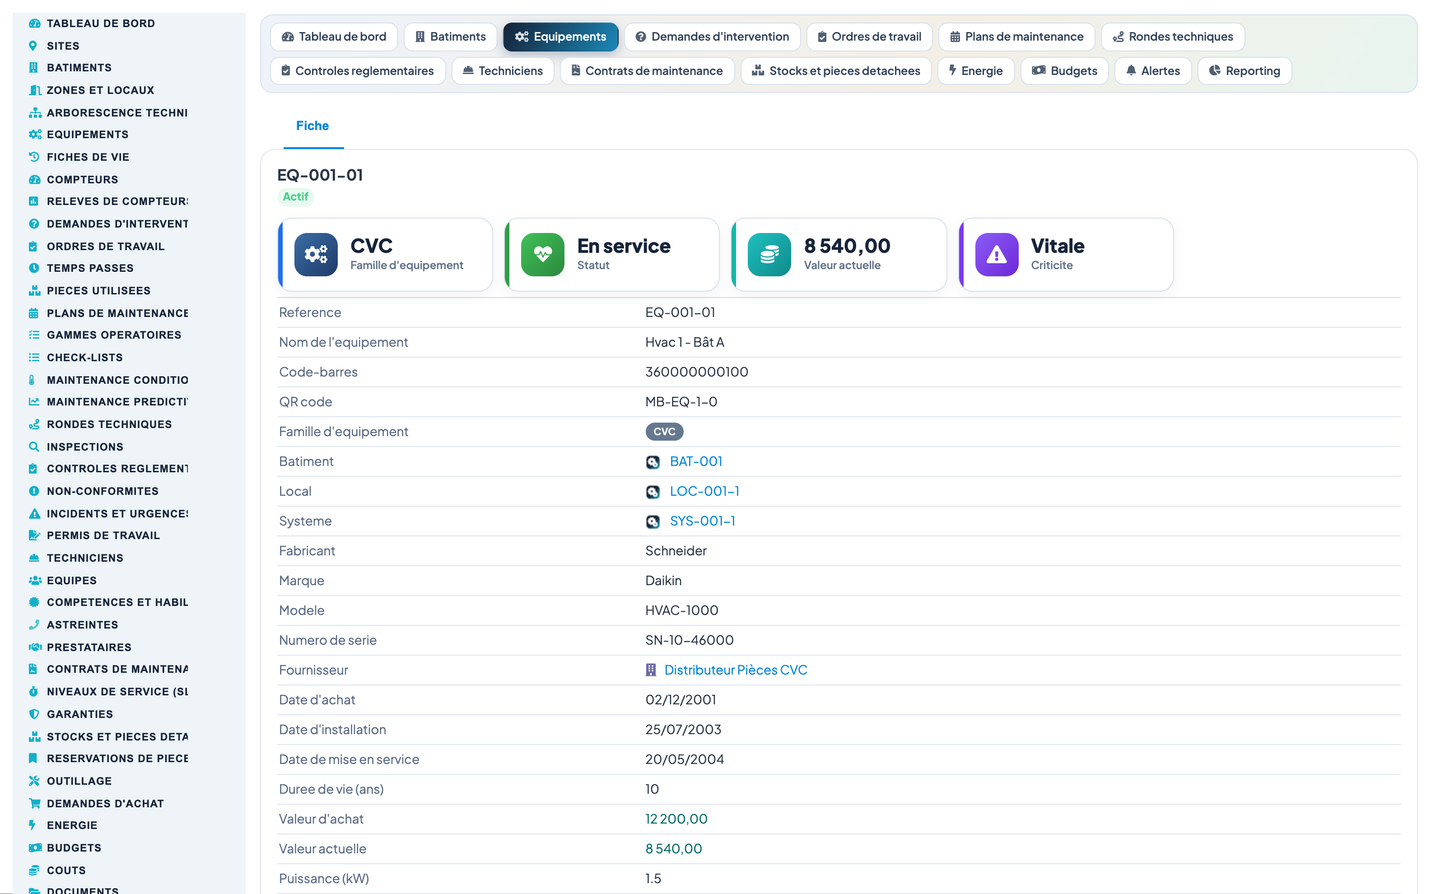Open Alertes from the top navigation
The height and width of the screenshot is (894, 1445).
pos(1153,71)
